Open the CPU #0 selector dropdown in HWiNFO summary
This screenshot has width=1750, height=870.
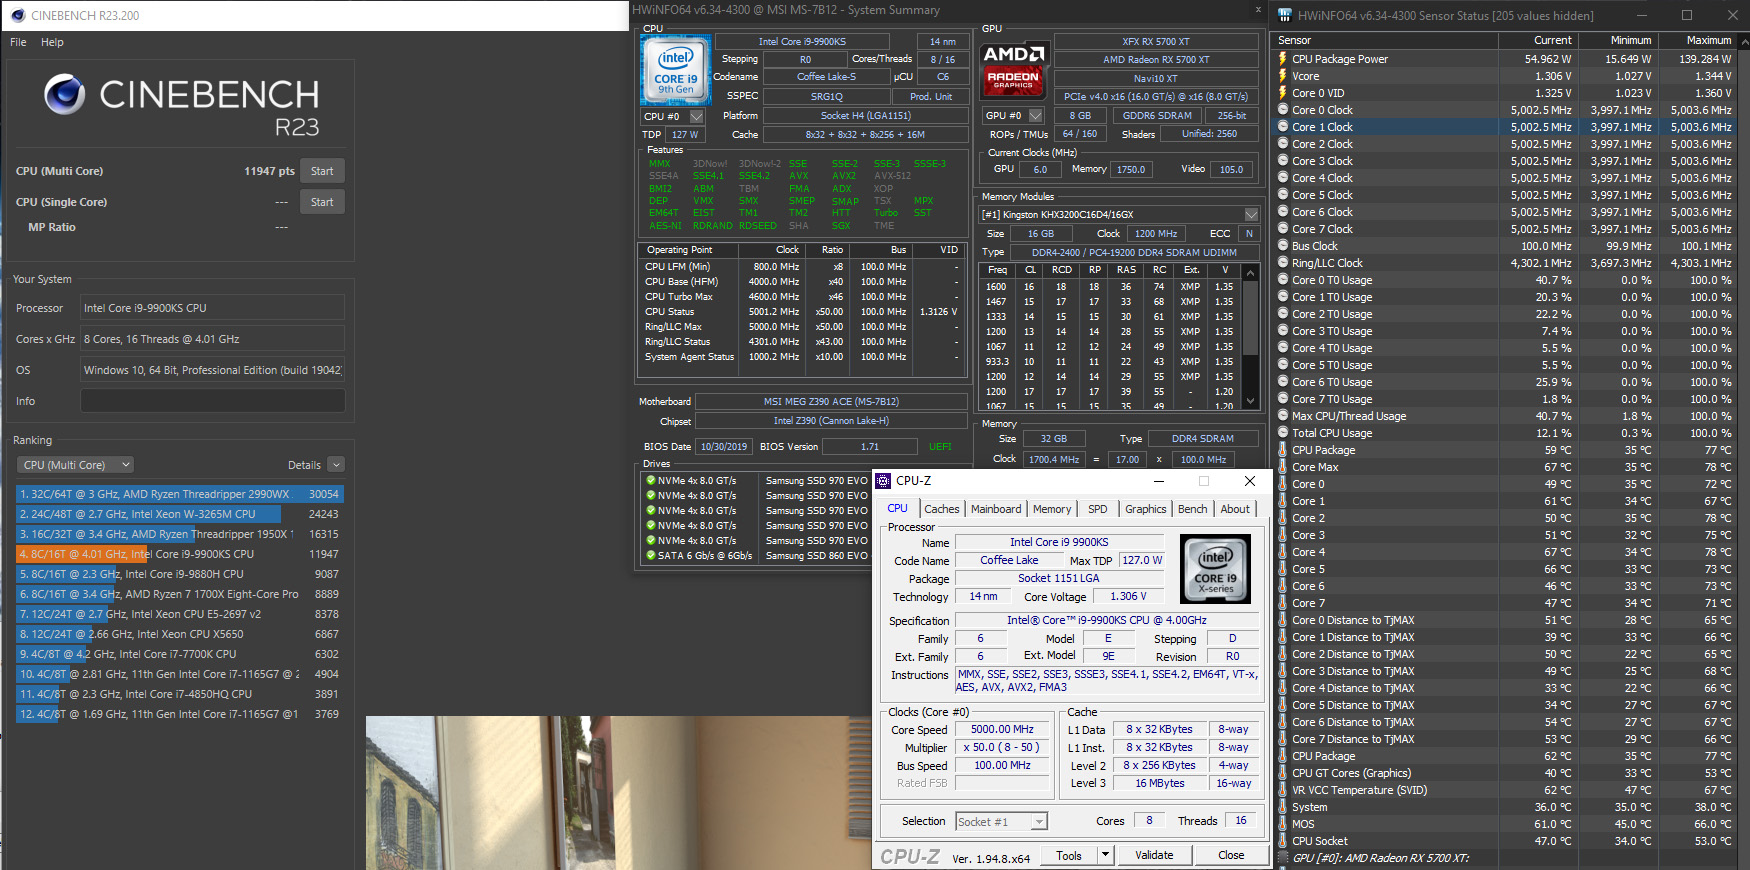pos(697,116)
